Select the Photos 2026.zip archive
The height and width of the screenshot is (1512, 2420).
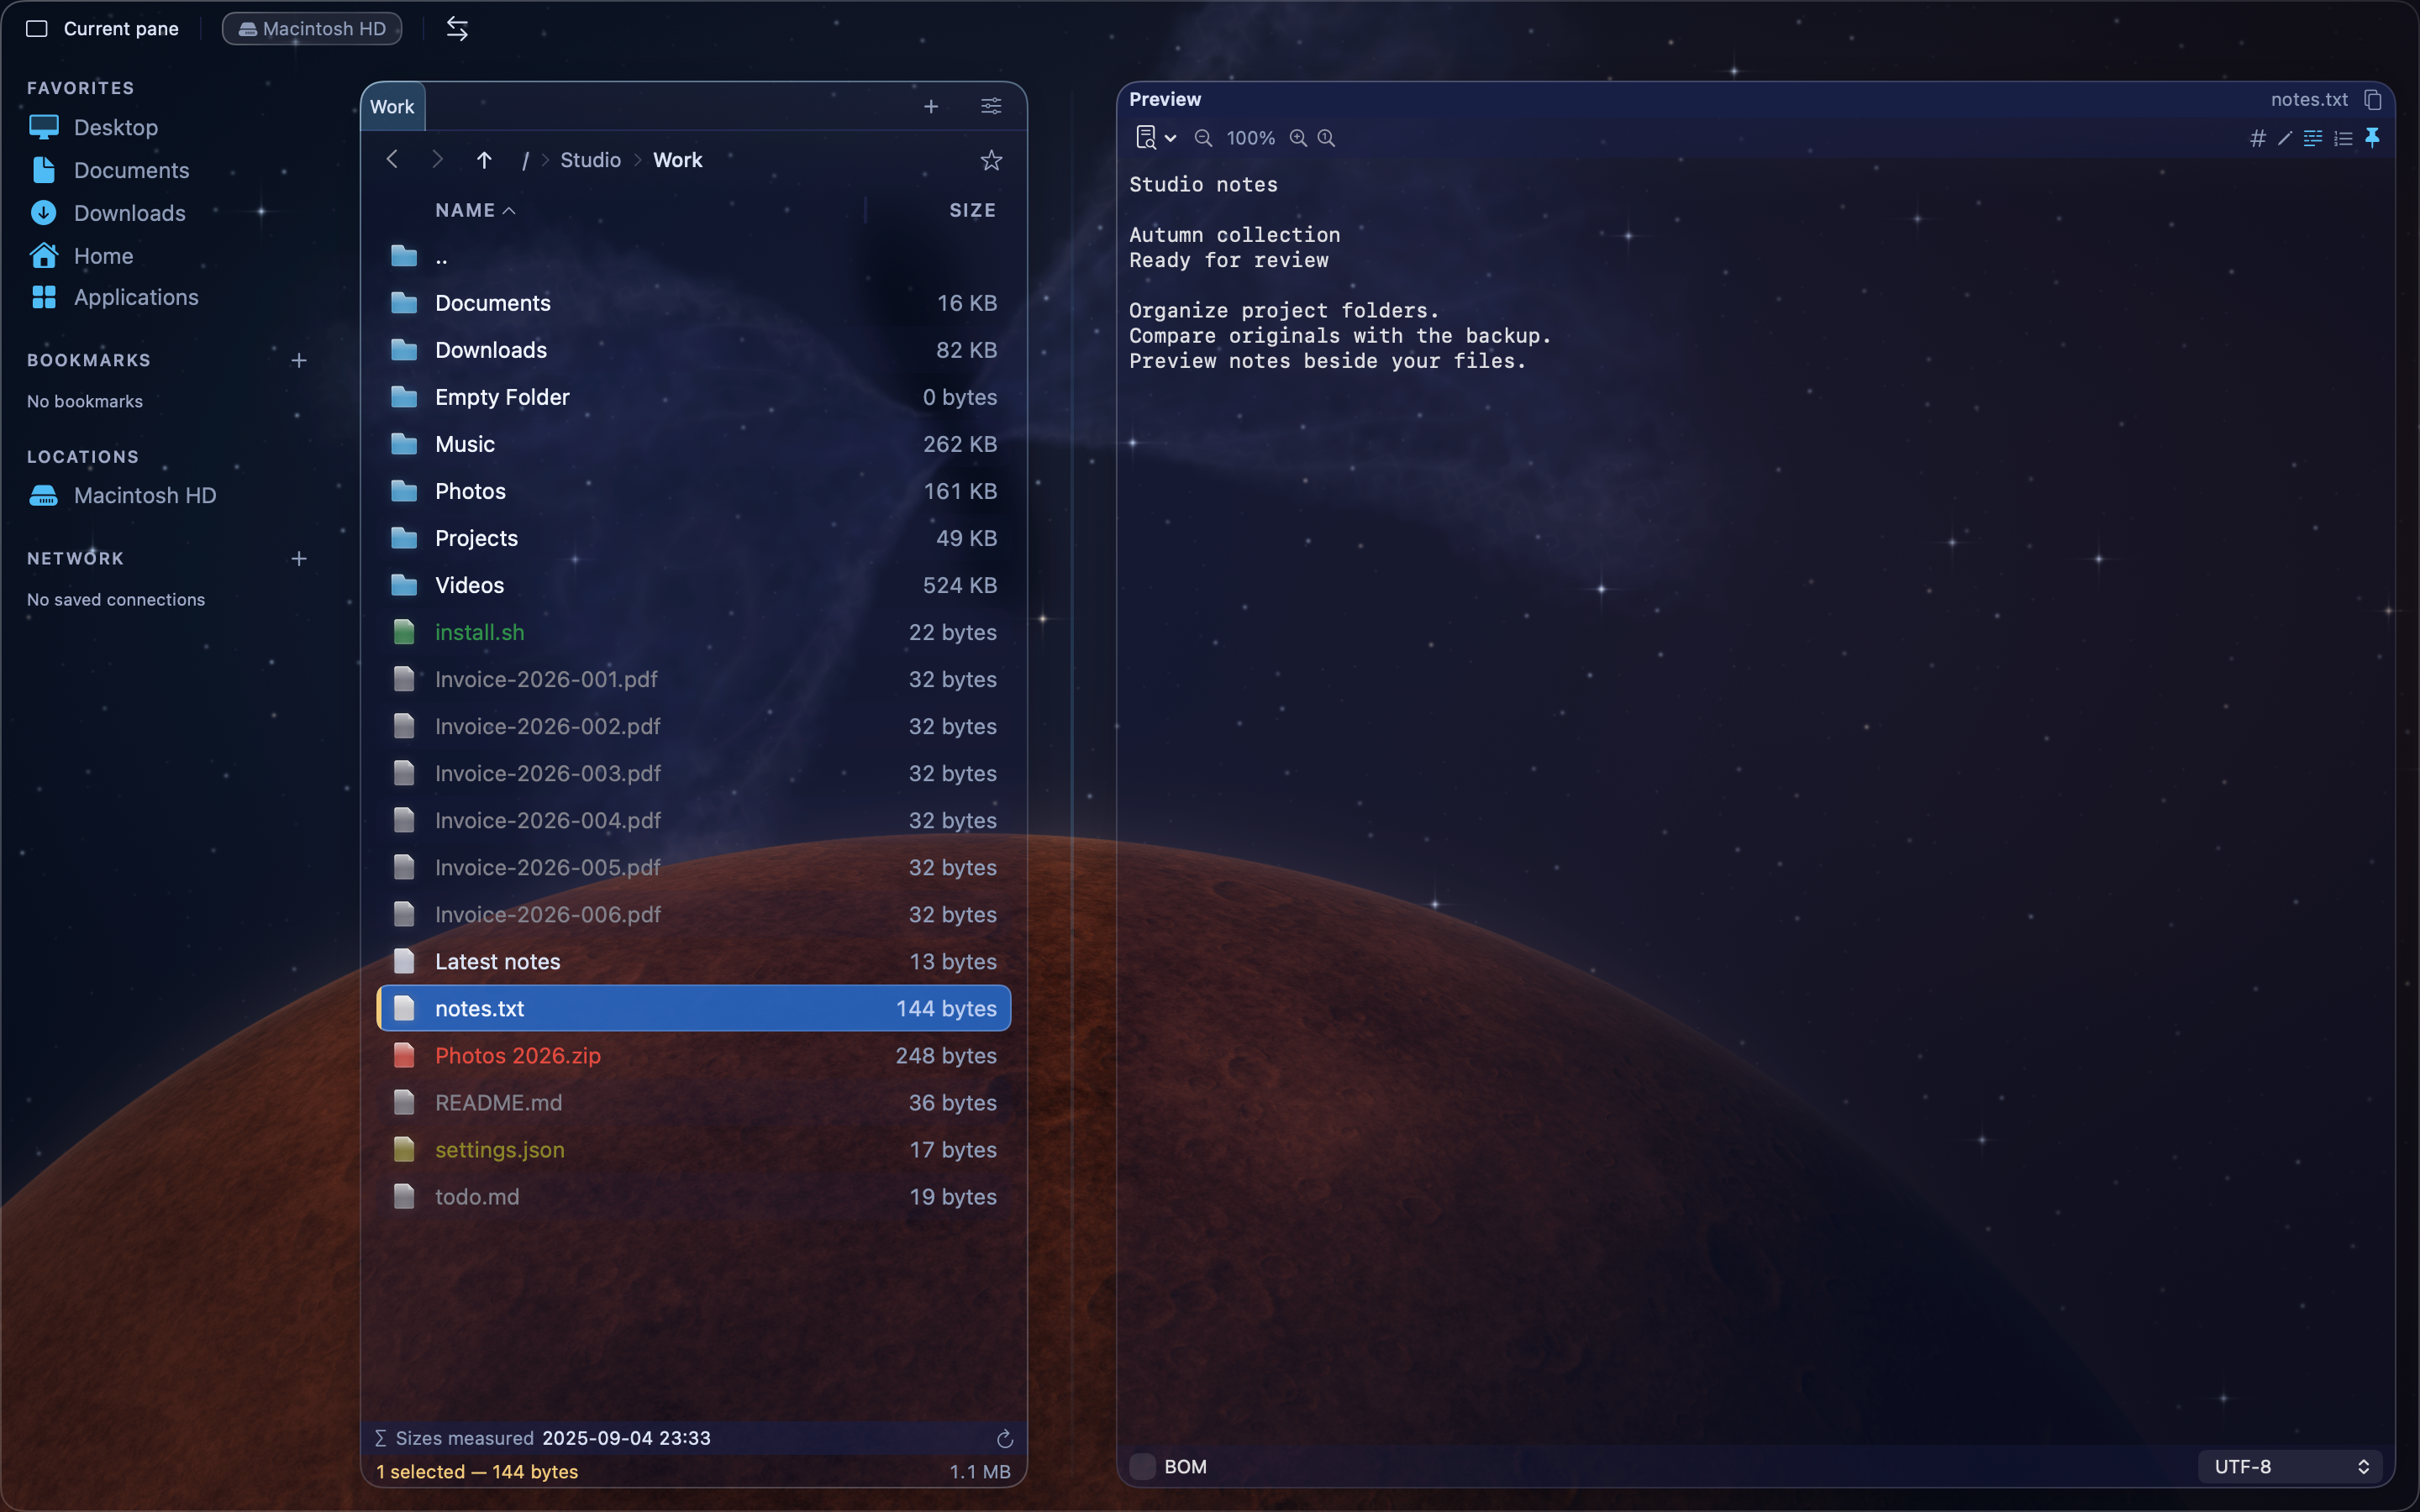pos(694,1055)
